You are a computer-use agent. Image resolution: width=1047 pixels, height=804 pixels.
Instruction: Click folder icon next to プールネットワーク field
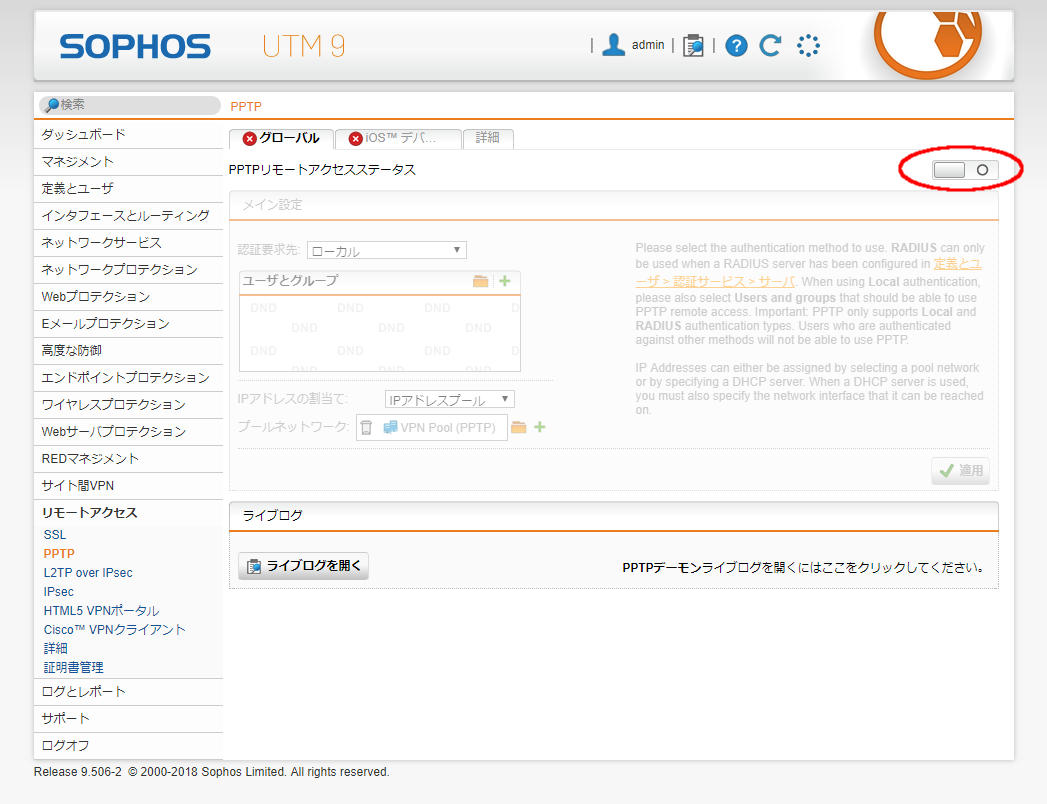pos(518,428)
